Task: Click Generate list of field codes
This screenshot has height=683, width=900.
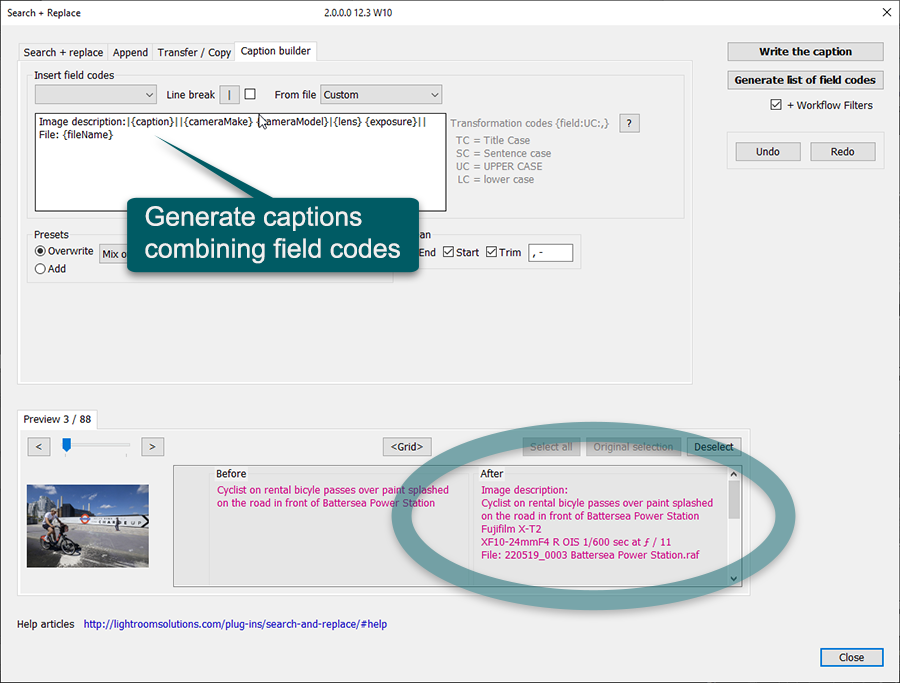Action: [805, 80]
